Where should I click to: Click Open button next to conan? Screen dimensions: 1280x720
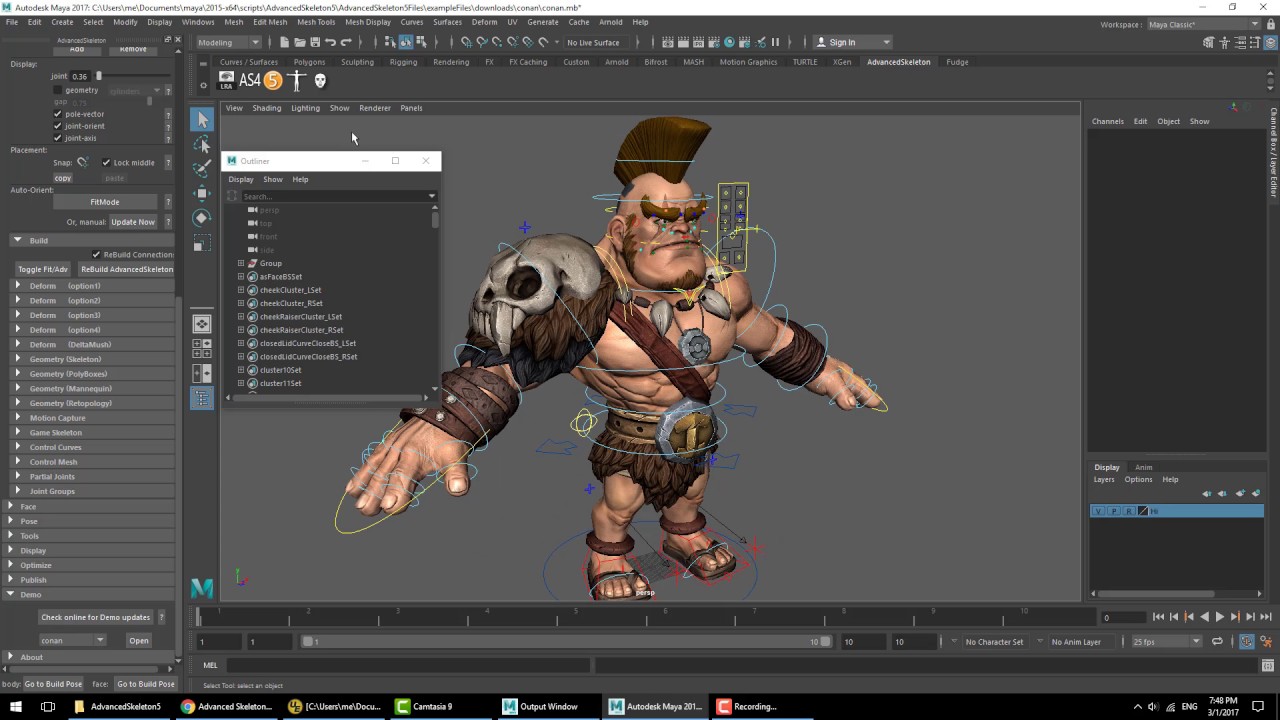click(x=138, y=640)
